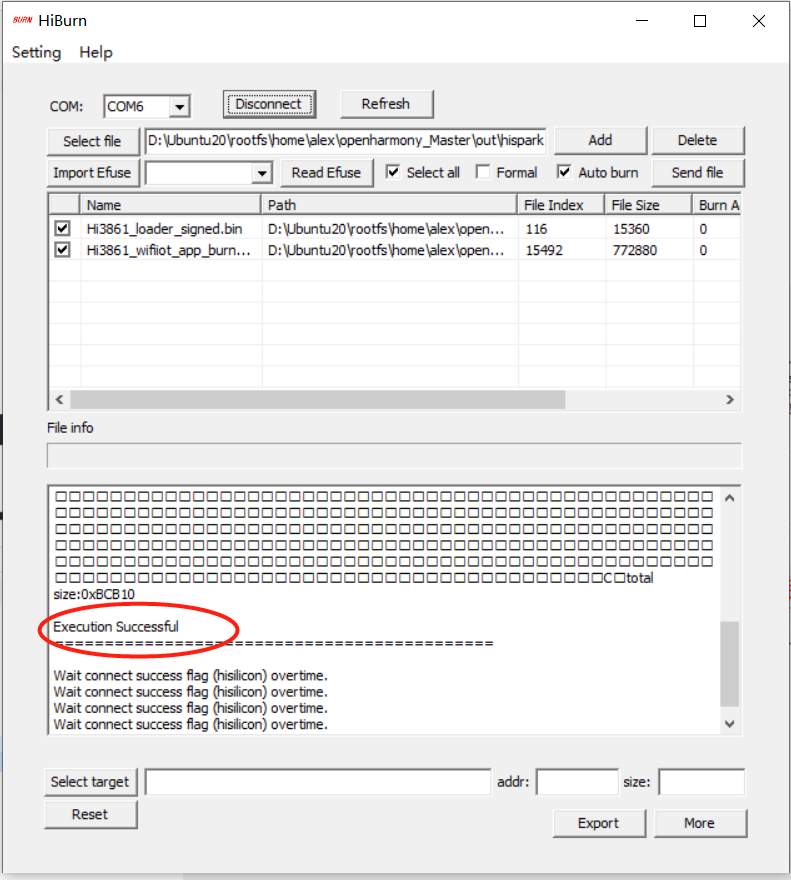
Task: Click the Execution Successful log line
Action: coord(116,626)
